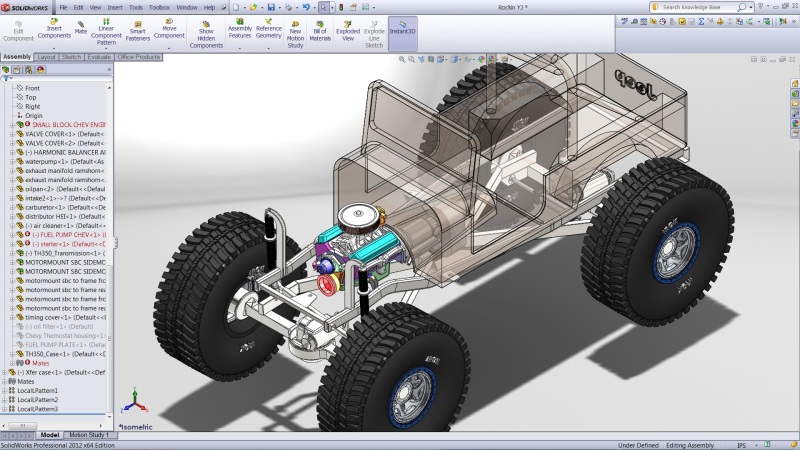Click the IPS units status entry
Viewport: 800px width, 450px height.
click(741, 445)
